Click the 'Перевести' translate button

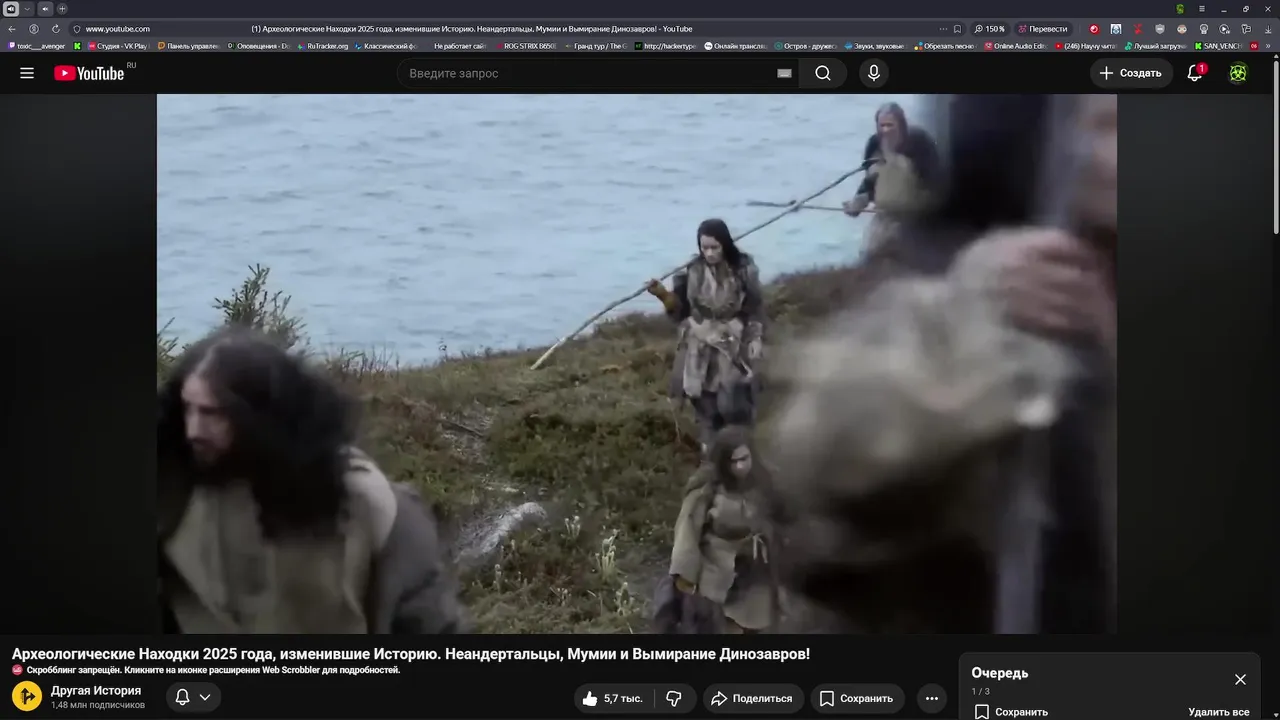tap(1043, 29)
